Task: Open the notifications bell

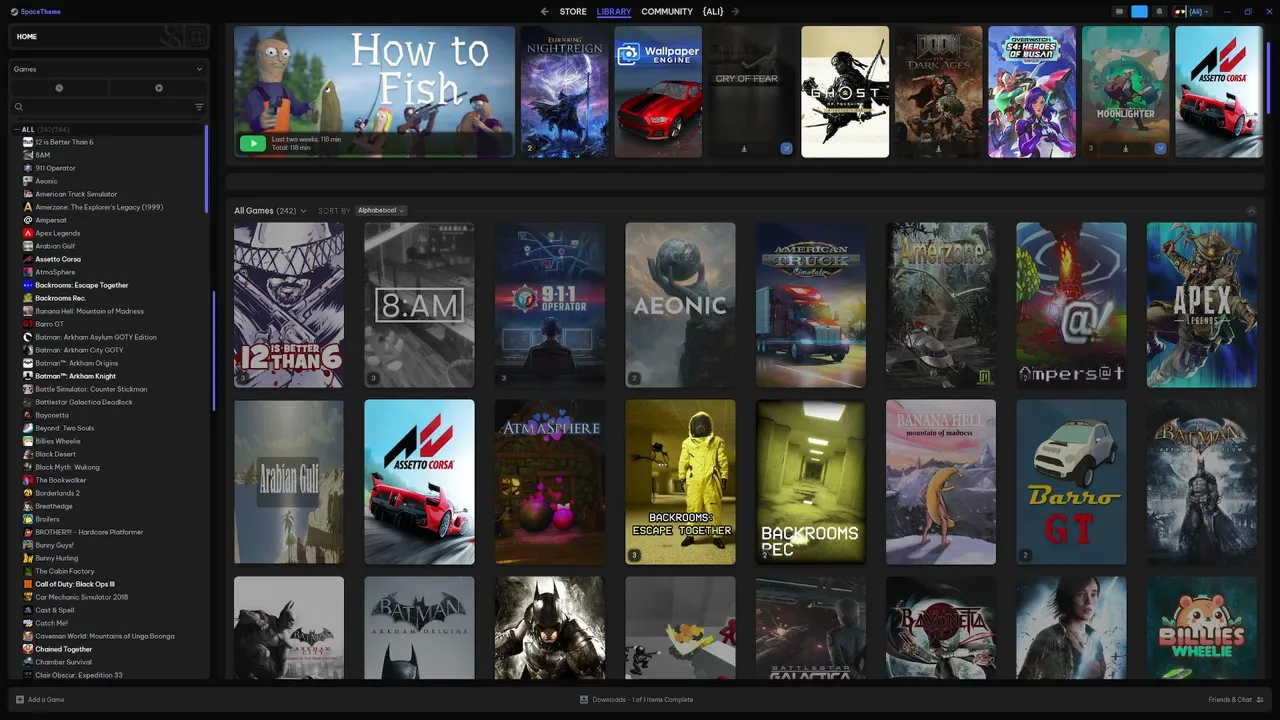Action: click(x=1159, y=12)
